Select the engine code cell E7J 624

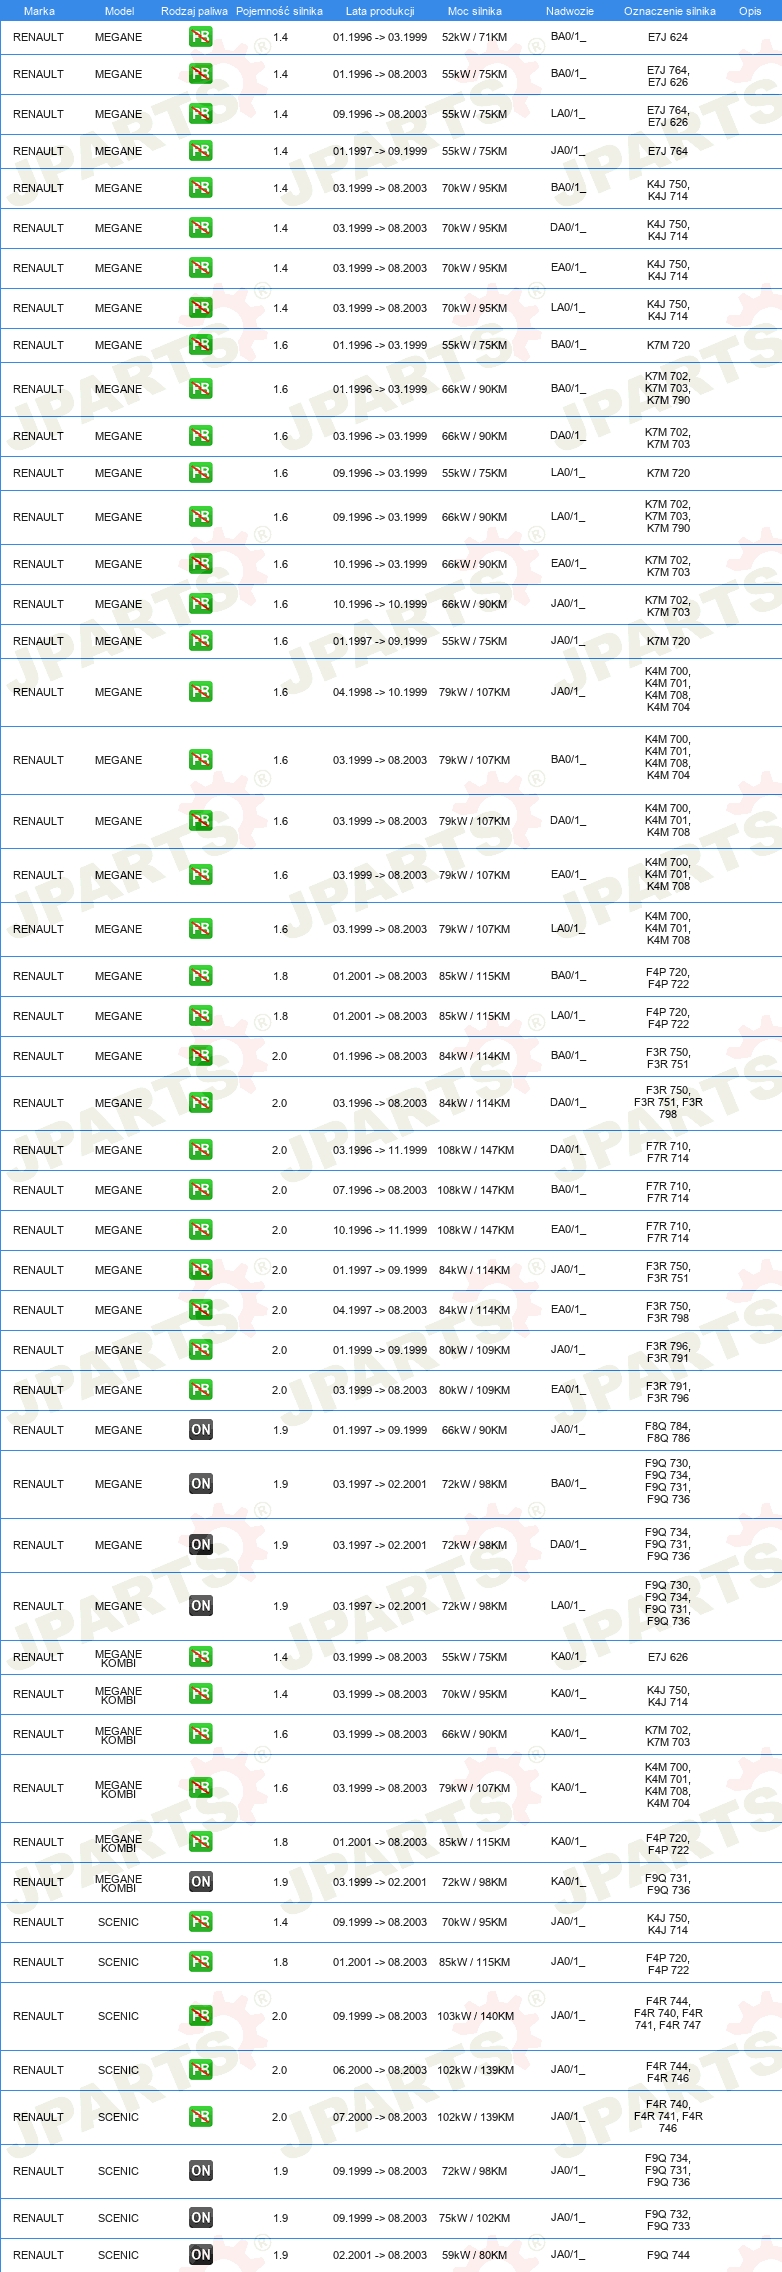click(668, 37)
